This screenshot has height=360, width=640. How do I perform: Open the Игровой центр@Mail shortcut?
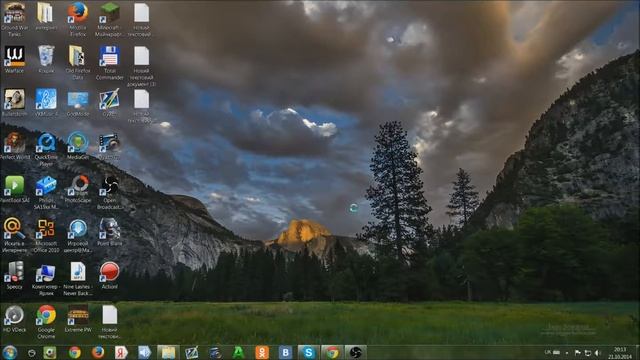78,235
